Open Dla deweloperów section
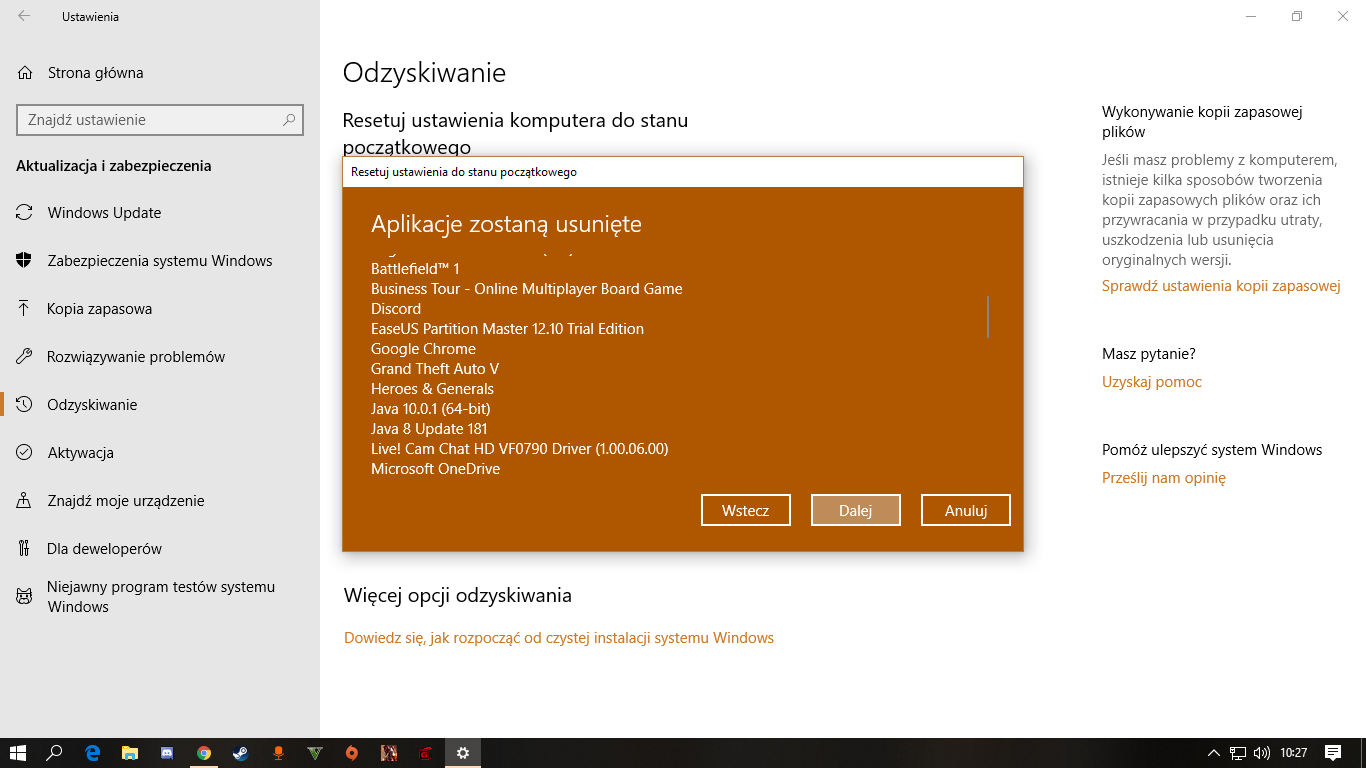The height and width of the screenshot is (768, 1366). (x=104, y=549)
